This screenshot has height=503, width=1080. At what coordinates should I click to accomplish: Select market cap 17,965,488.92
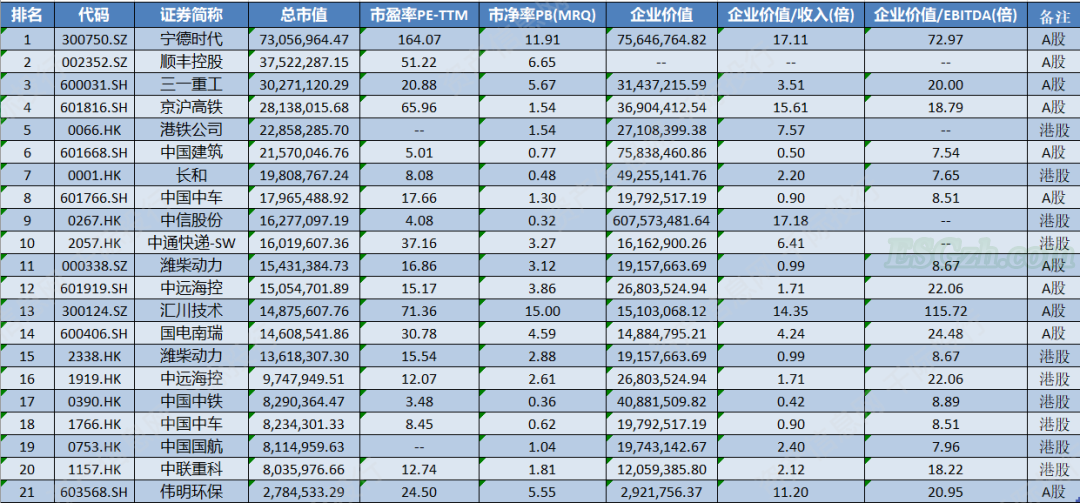pyautogui.click(x=304, y=198)
